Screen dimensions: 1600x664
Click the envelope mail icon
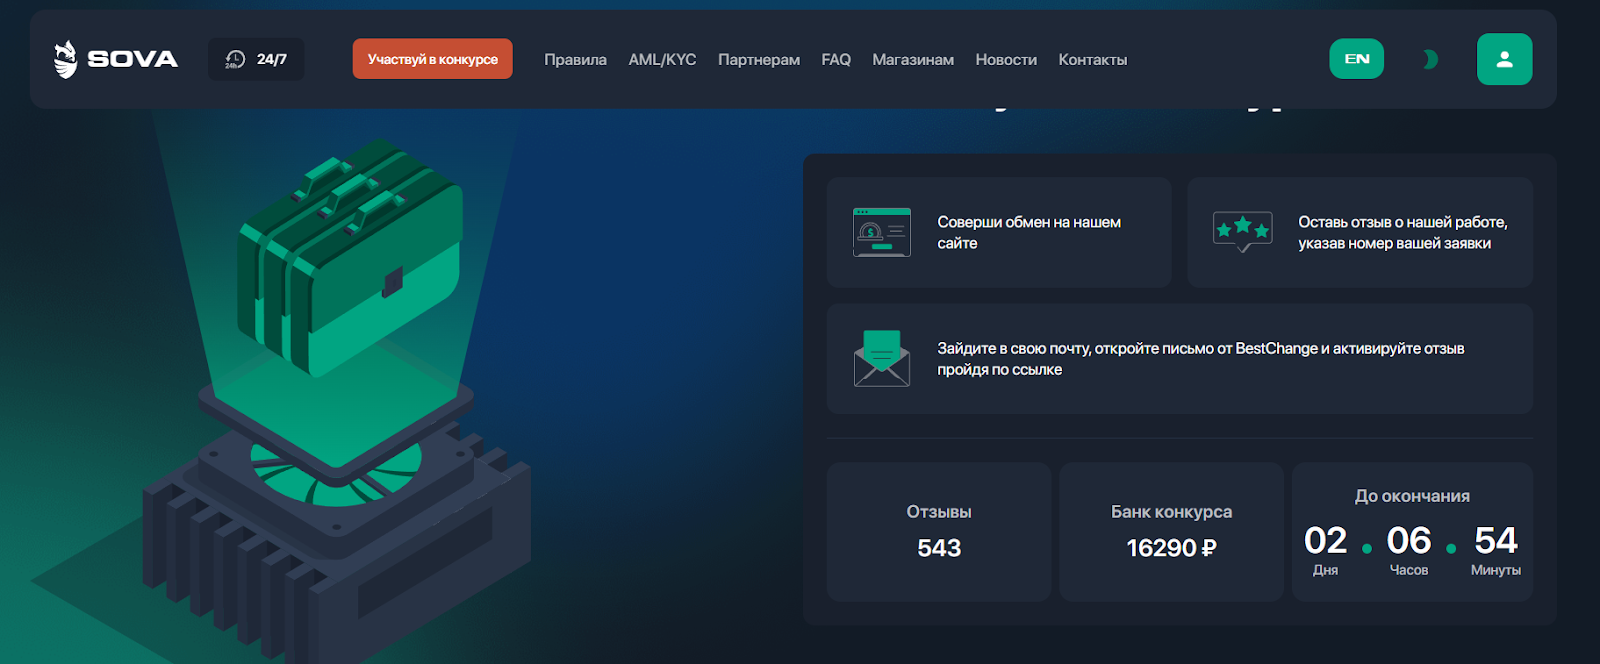tap(881, 359)
